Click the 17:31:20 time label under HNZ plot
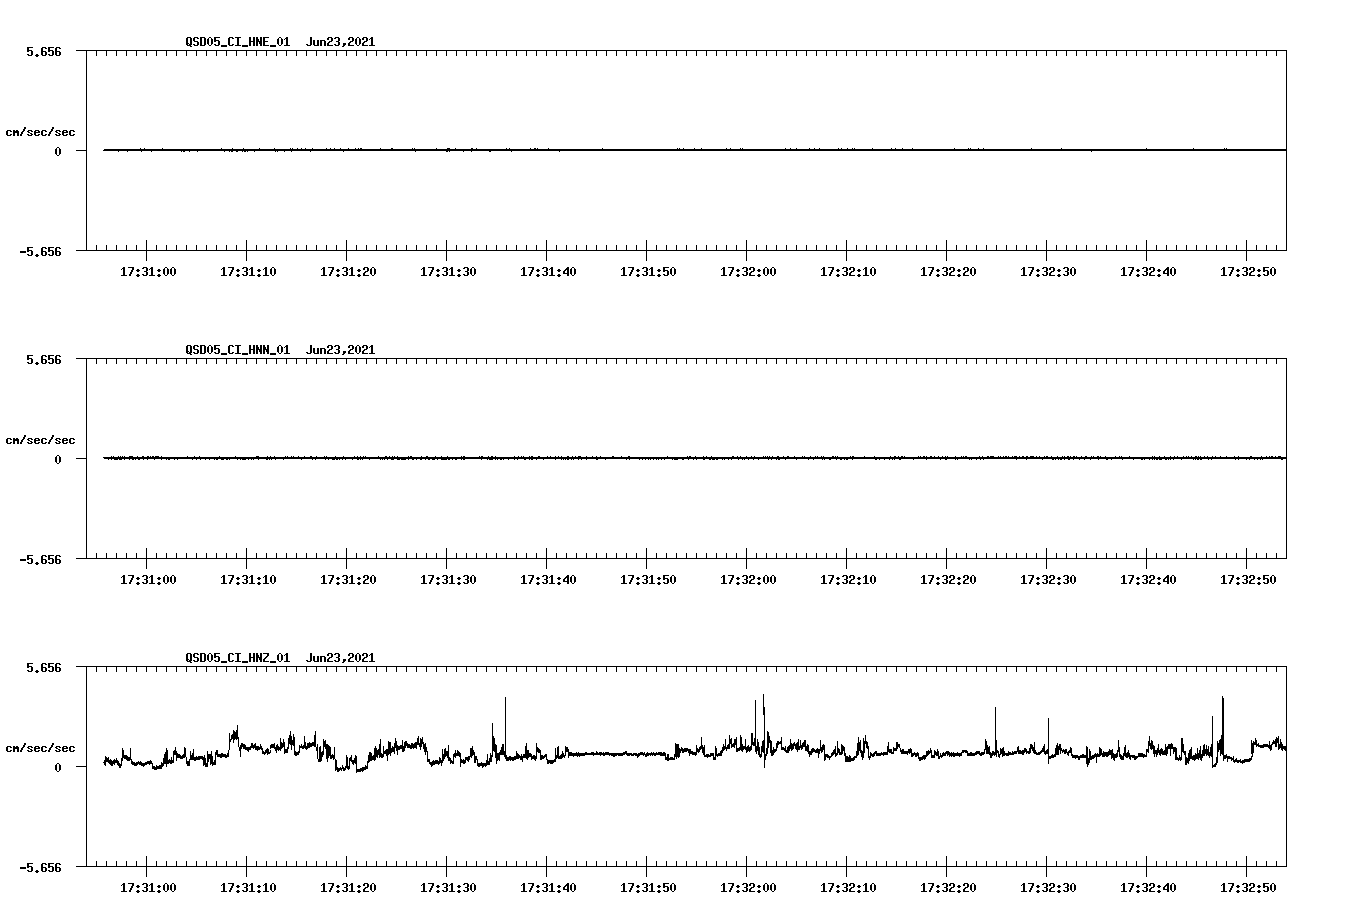Viewport: 1358px width, 924px height. click(x=348, y=887)
